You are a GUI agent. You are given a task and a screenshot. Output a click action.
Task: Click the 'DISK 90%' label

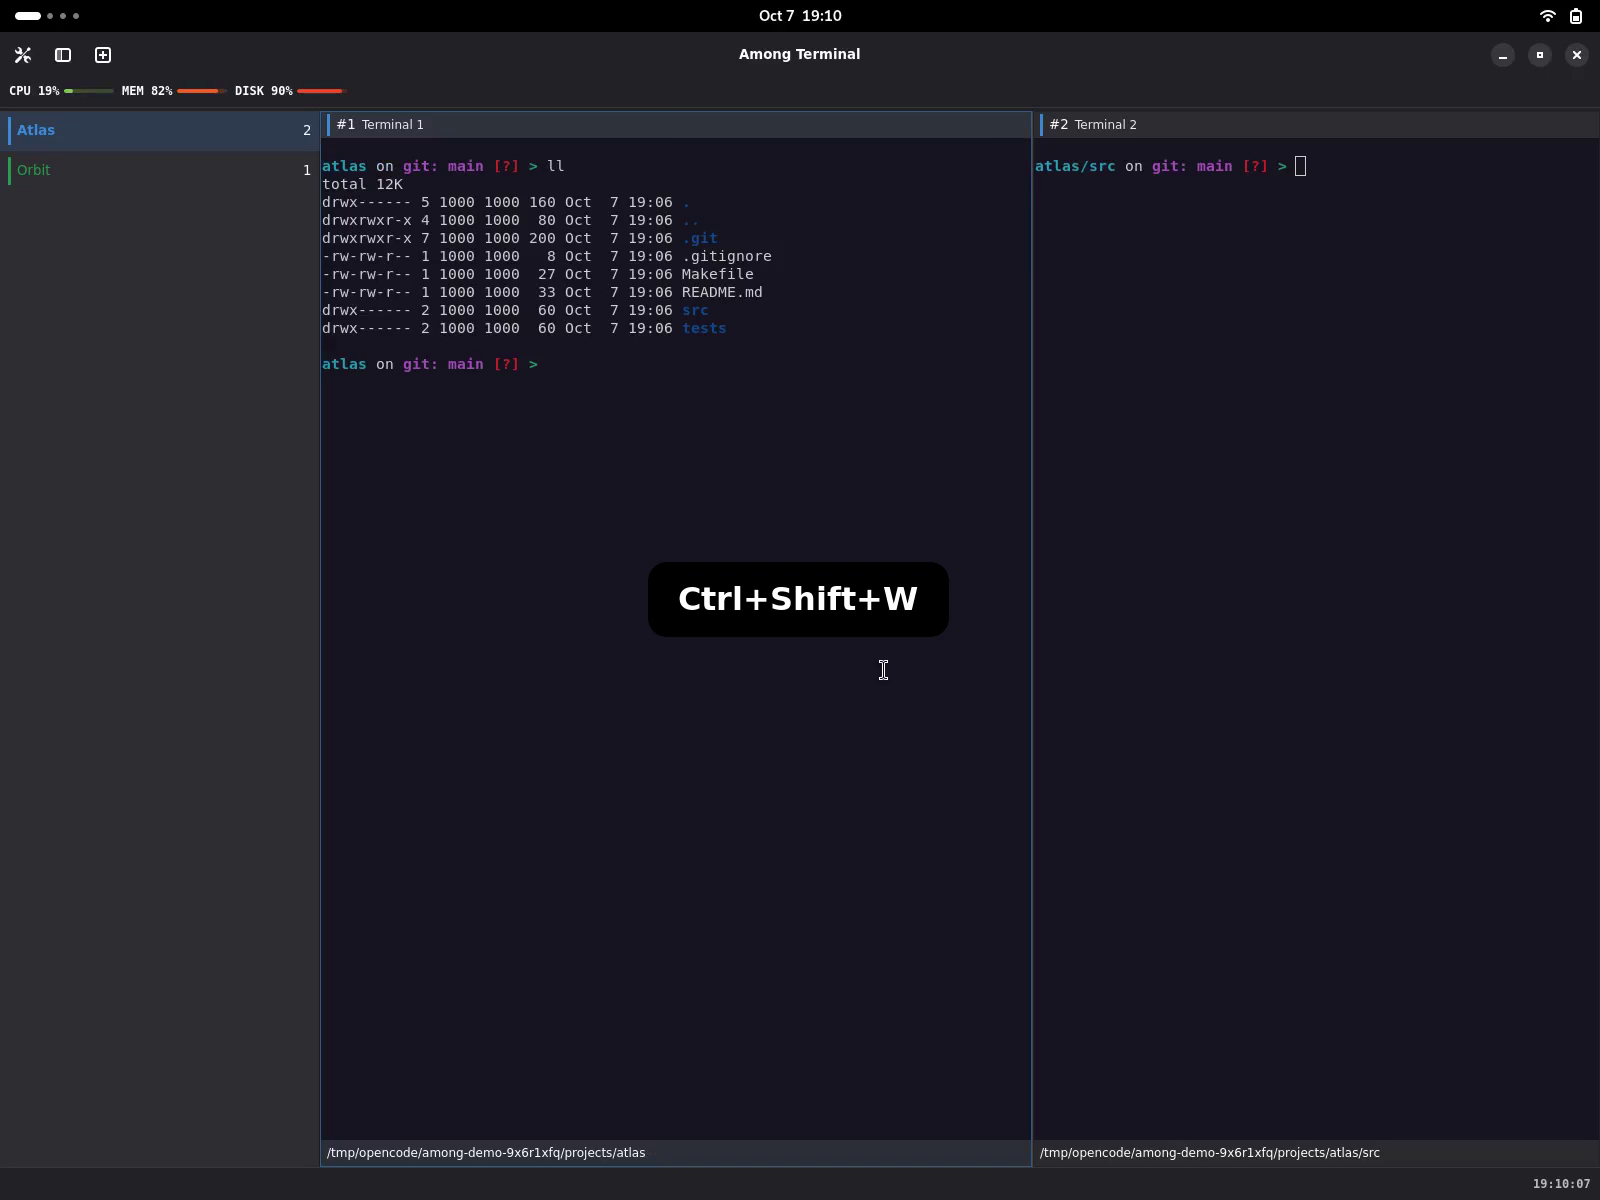pos(264,91)
